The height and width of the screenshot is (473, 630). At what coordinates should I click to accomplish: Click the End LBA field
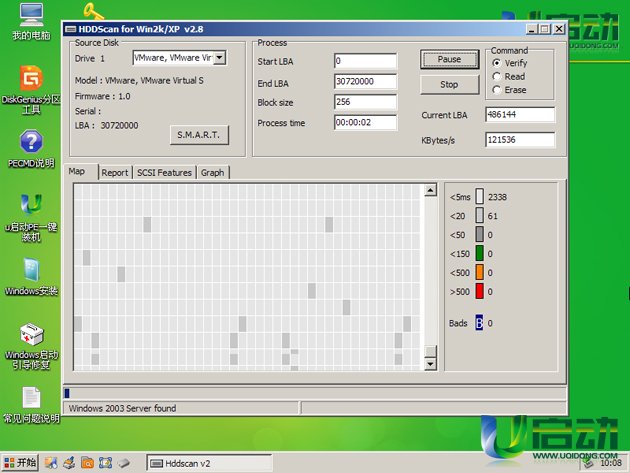pyautogui.click(x=365, y=81)
